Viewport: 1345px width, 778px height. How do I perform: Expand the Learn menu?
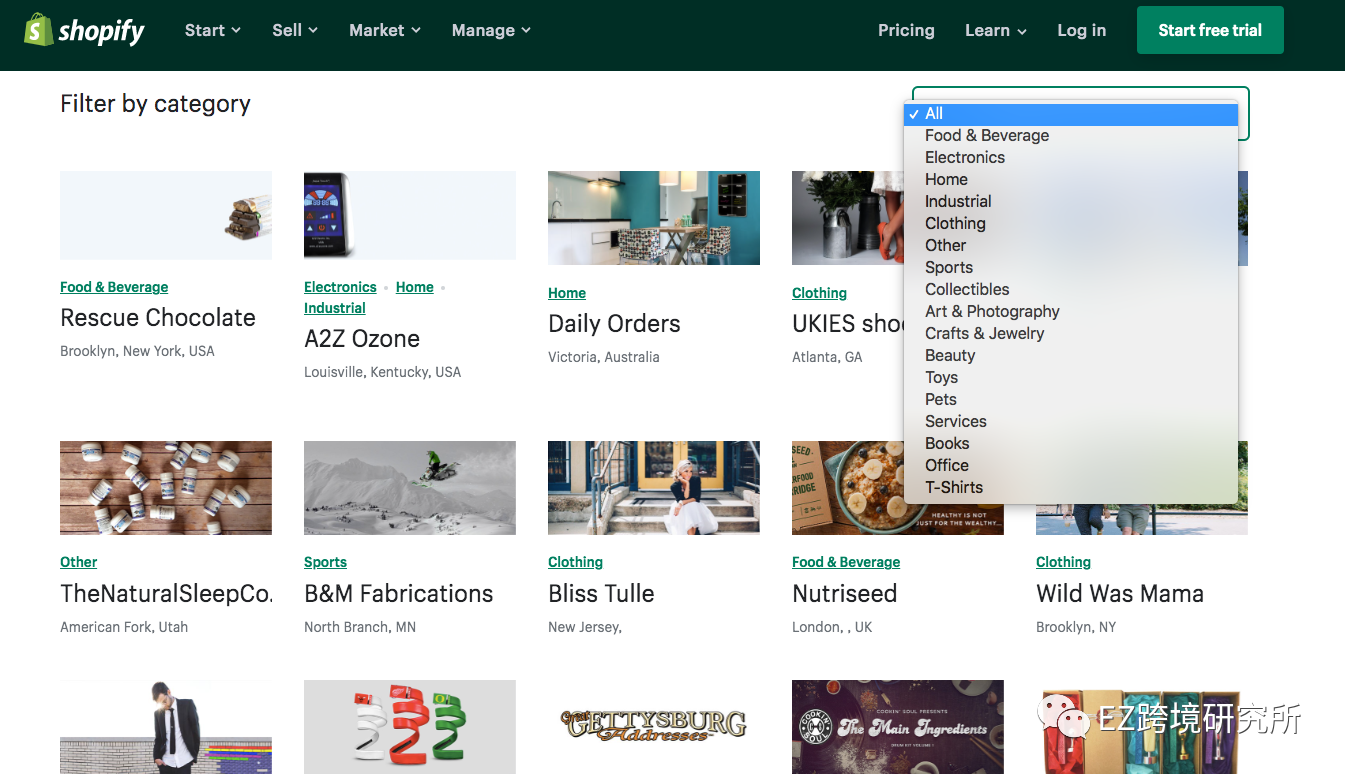(996, 30)
